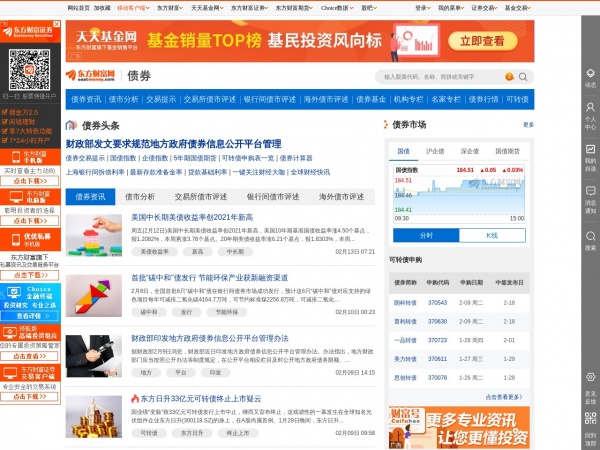Select the 沪企债 tab in 债券市场

[x=435, y=151]
